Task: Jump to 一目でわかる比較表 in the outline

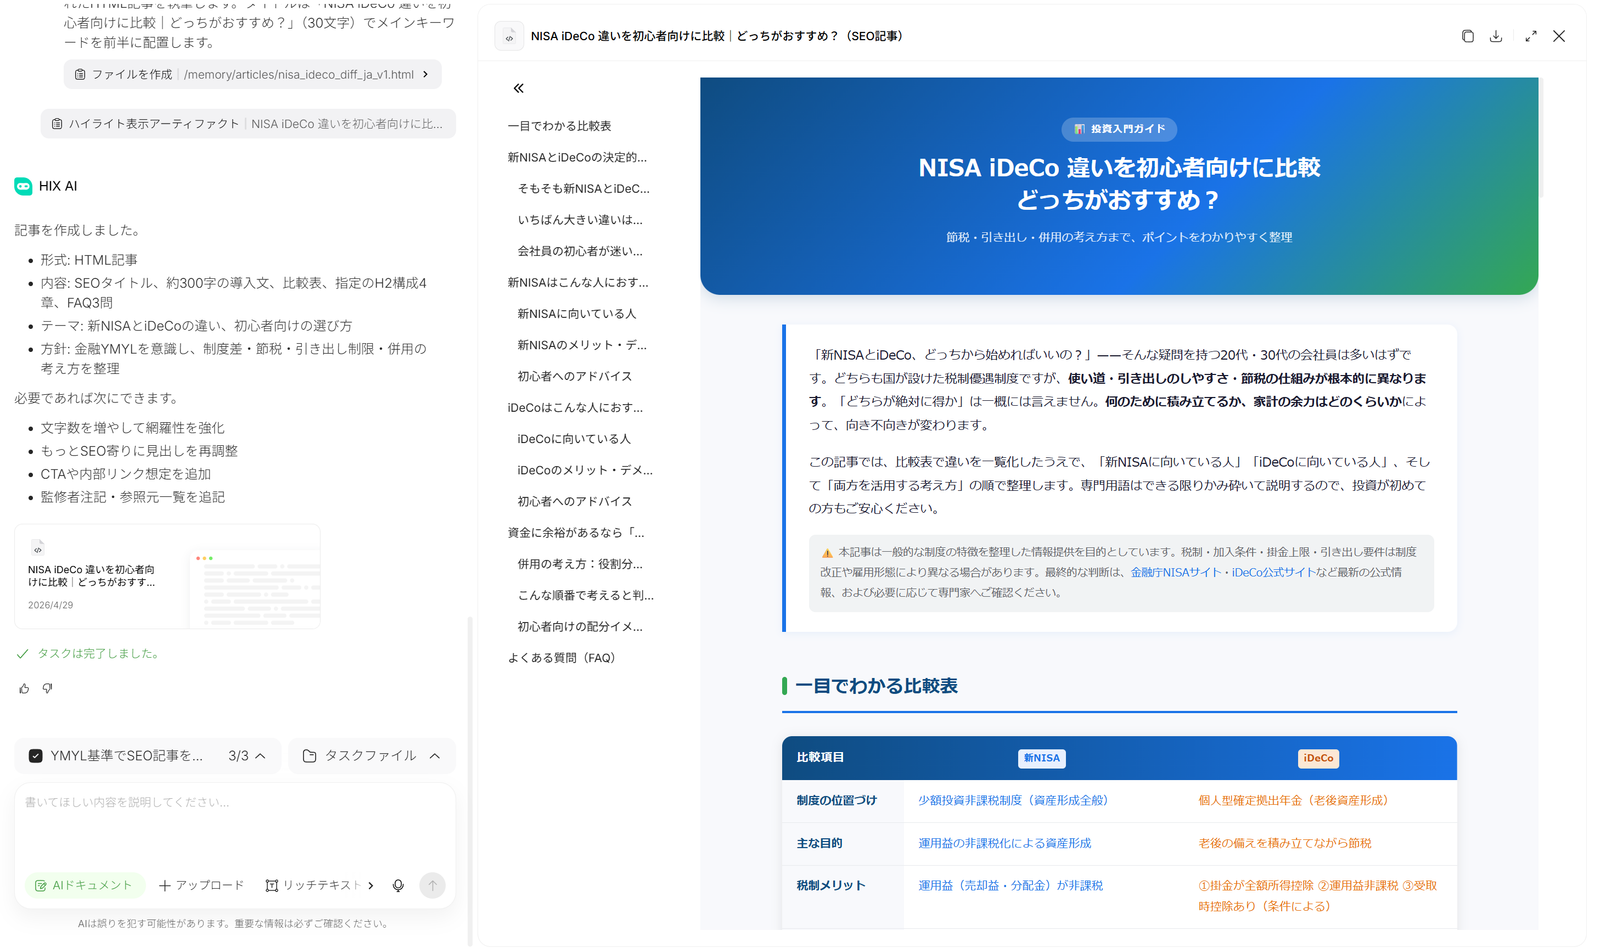Action: [x=559, y=126]
